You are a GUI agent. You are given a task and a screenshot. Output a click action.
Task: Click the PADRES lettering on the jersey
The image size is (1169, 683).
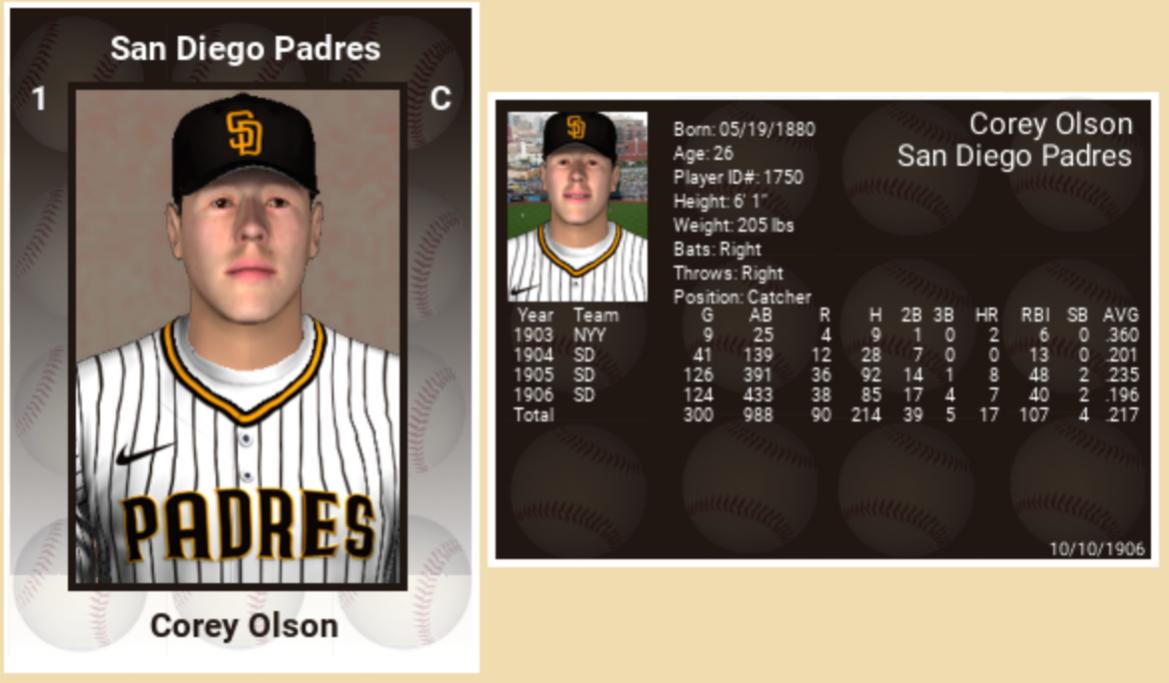(248, 526)
